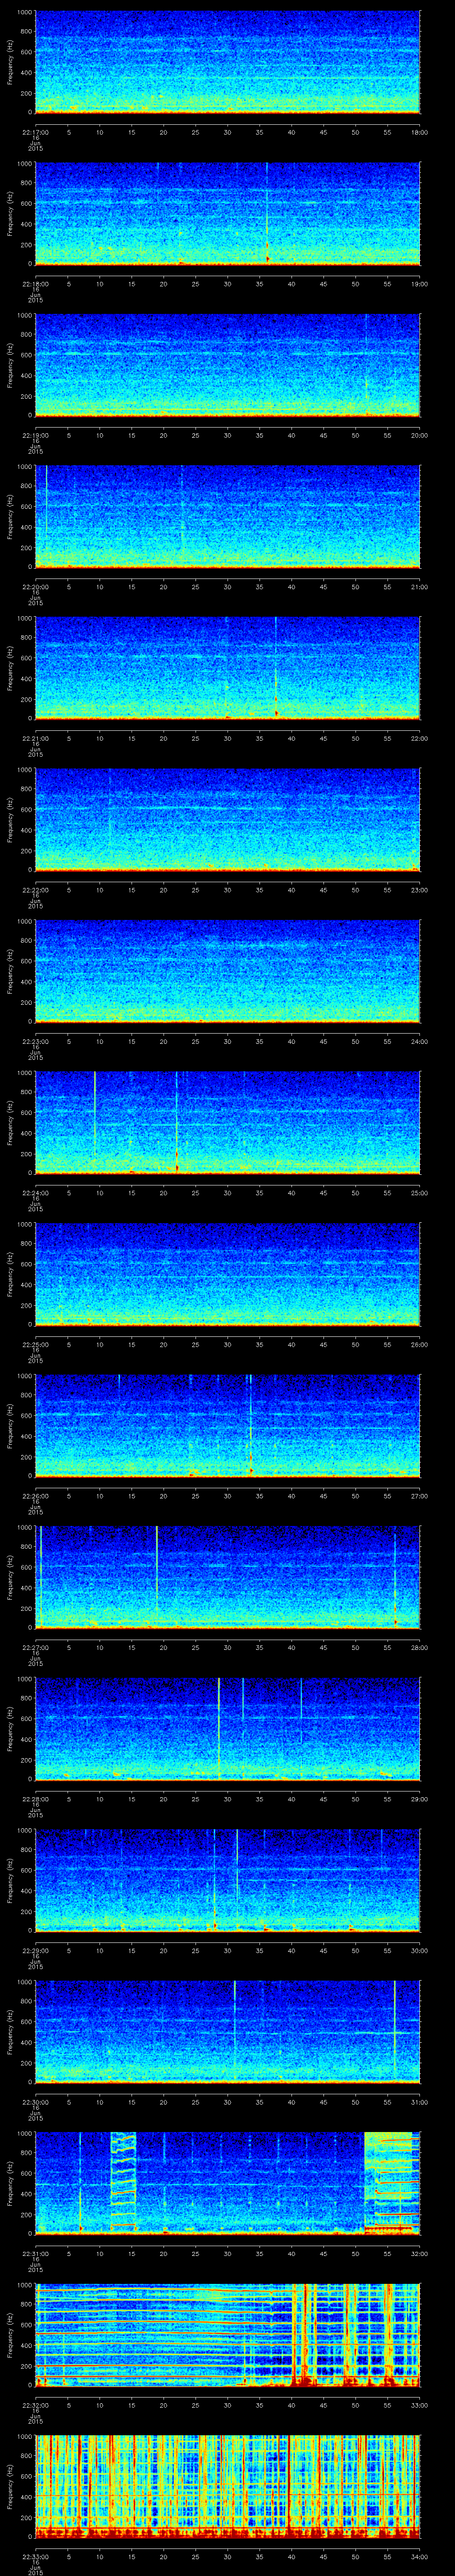Select the spectrogram panel beginning at 22:21:00
Image resolution: width=455 pixels, height=2576 pixels.
pyautogui.click(x=227, y=668)
